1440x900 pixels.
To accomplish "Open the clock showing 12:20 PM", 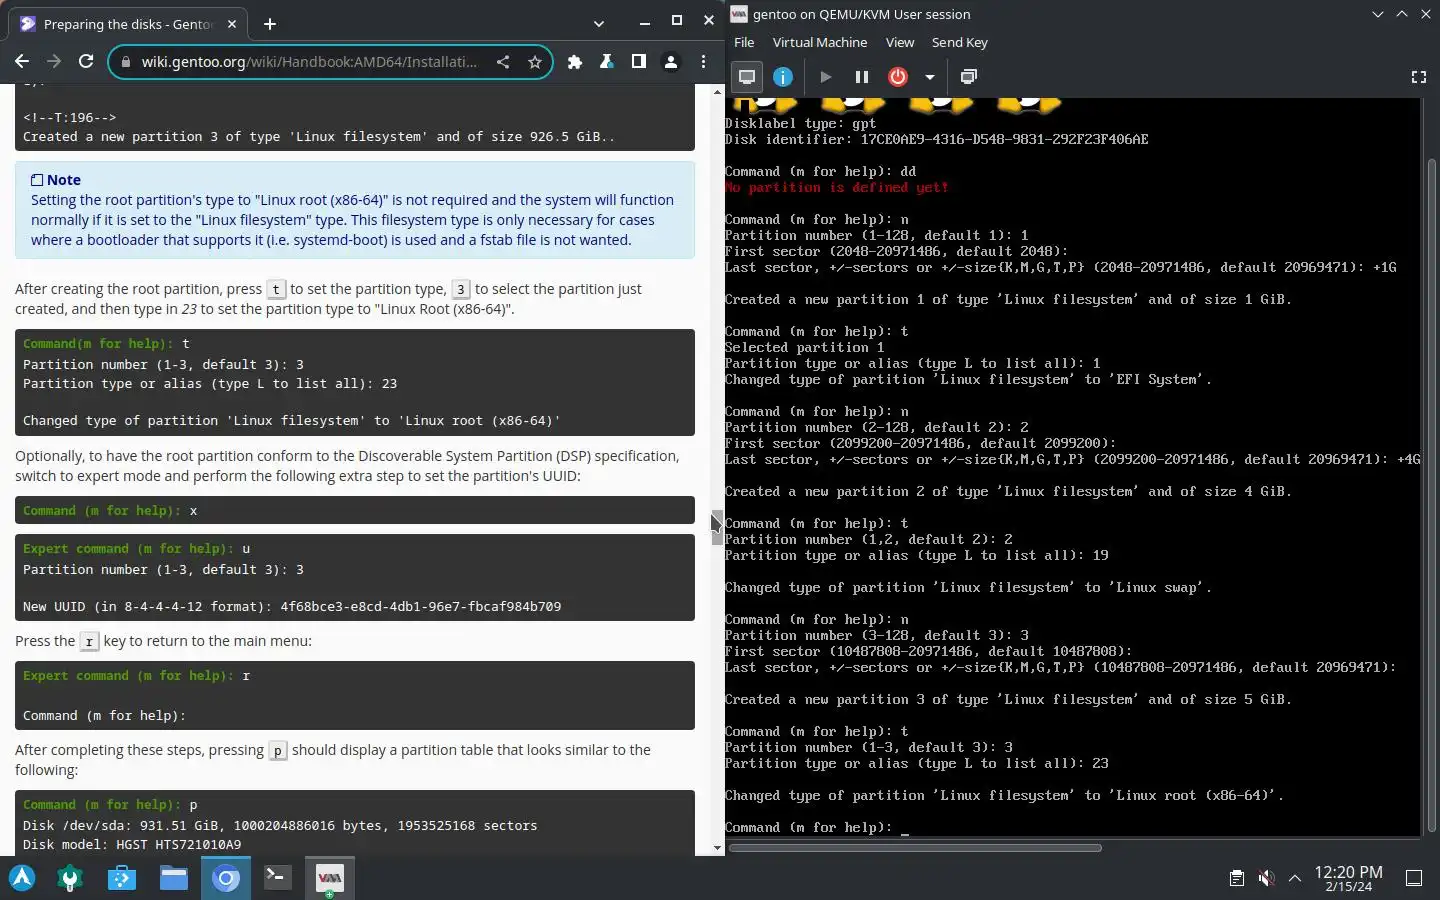I will 1348,878.
